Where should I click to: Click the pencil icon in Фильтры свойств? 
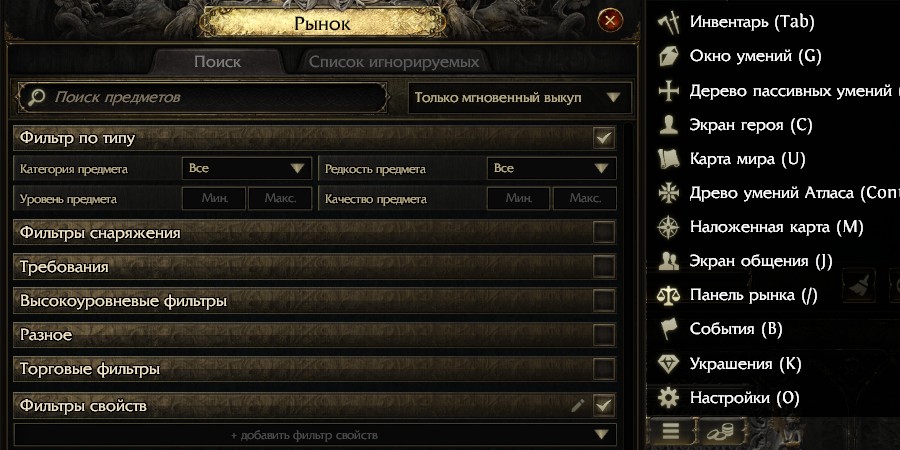[577, 405]
